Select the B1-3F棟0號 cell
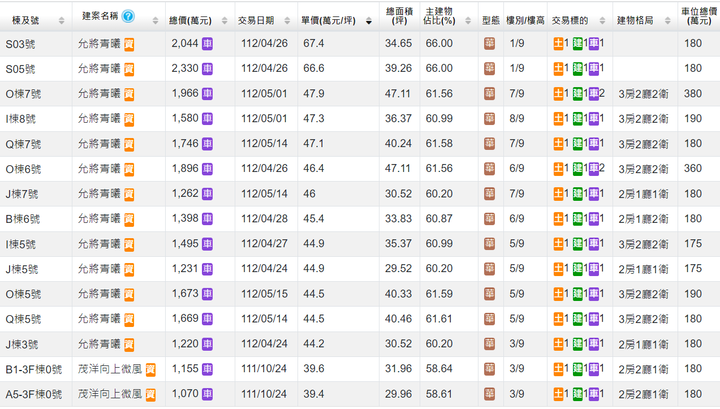The height and width of the screenshot is (409, 720). 34,370
